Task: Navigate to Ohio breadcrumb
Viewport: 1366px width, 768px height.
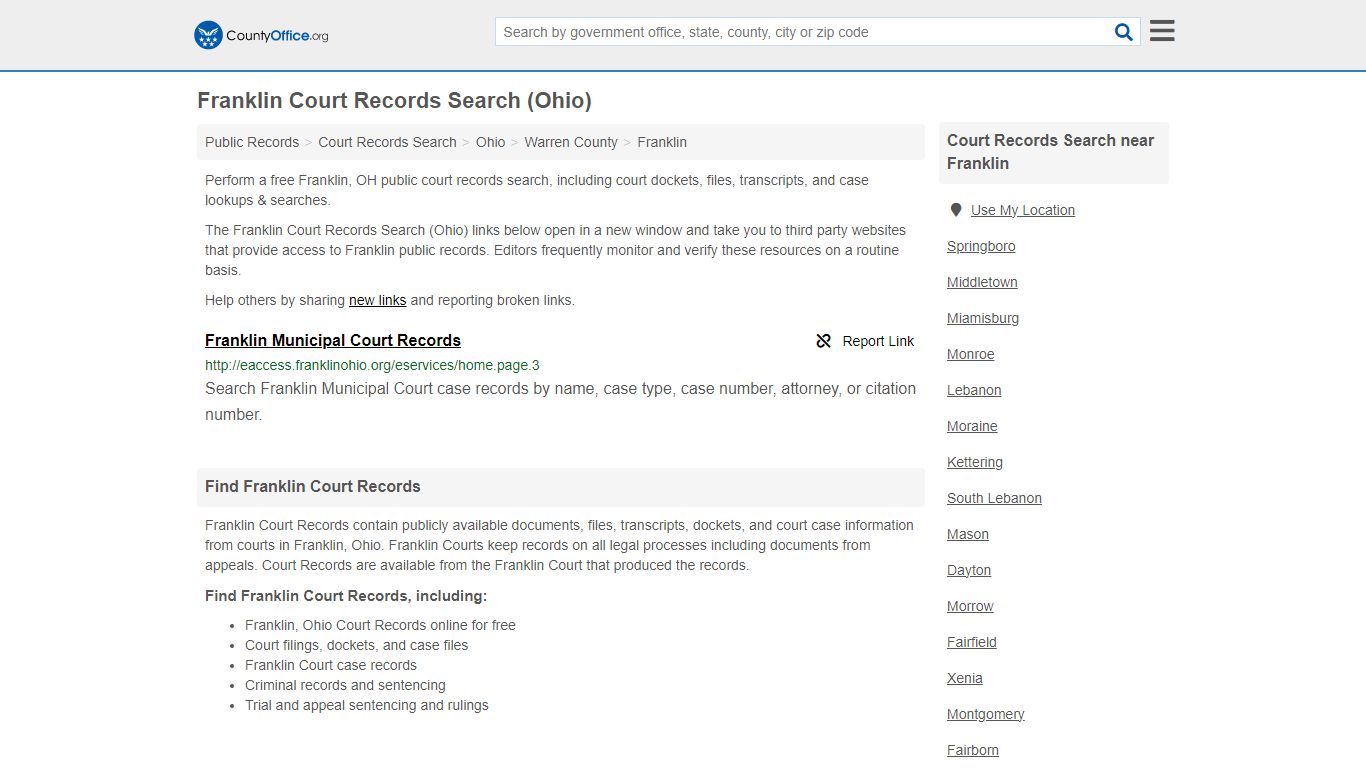Action: (491, 142)
